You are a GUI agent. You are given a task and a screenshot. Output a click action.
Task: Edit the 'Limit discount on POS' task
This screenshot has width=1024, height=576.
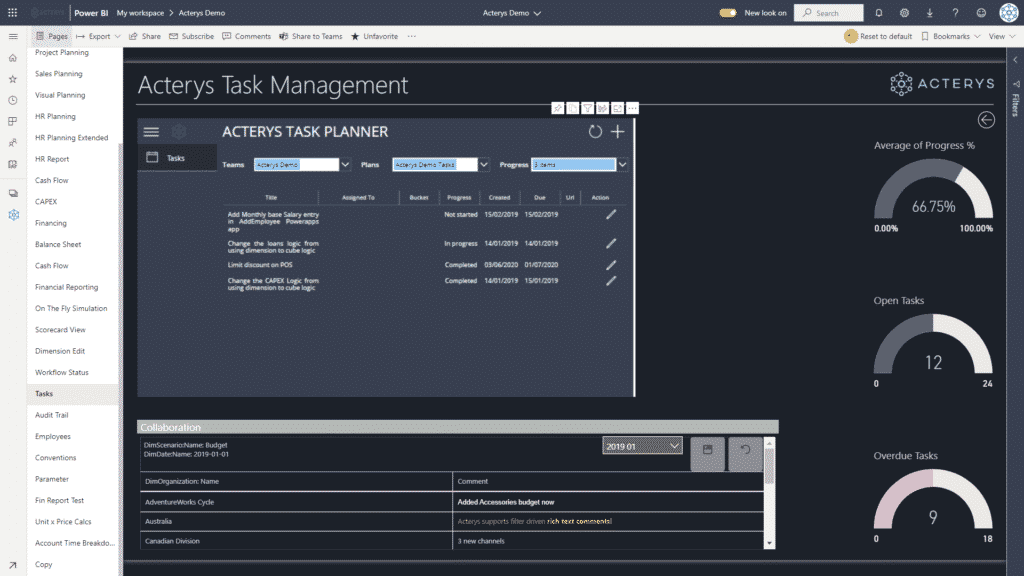(x=611, y=265)
